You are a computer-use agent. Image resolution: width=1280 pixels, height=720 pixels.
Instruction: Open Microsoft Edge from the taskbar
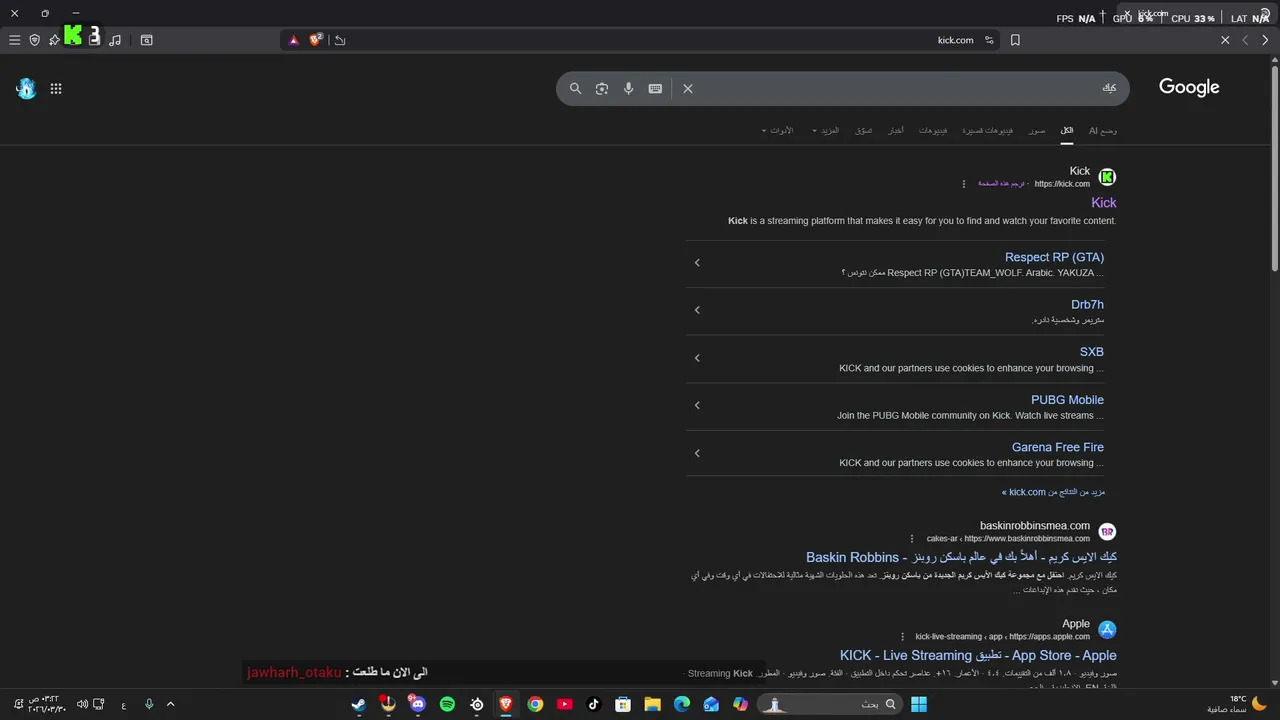click(682, 704)
